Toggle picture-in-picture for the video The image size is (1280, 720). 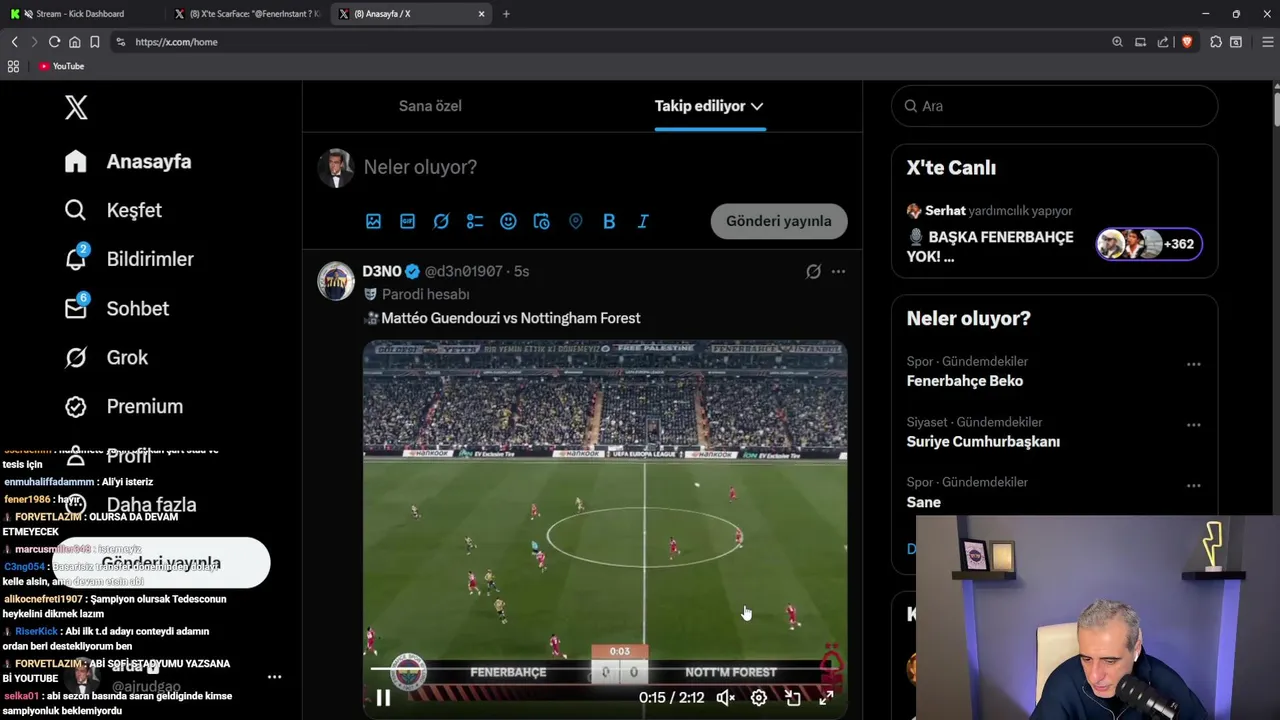[x=793, y=698]
